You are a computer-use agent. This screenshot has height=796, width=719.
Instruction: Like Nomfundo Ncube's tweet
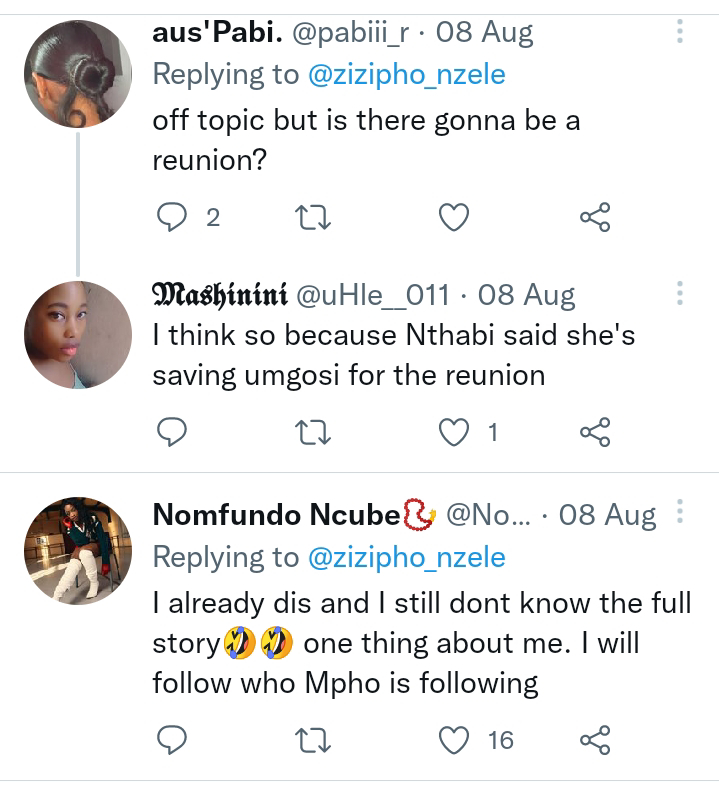click(455, 739)
